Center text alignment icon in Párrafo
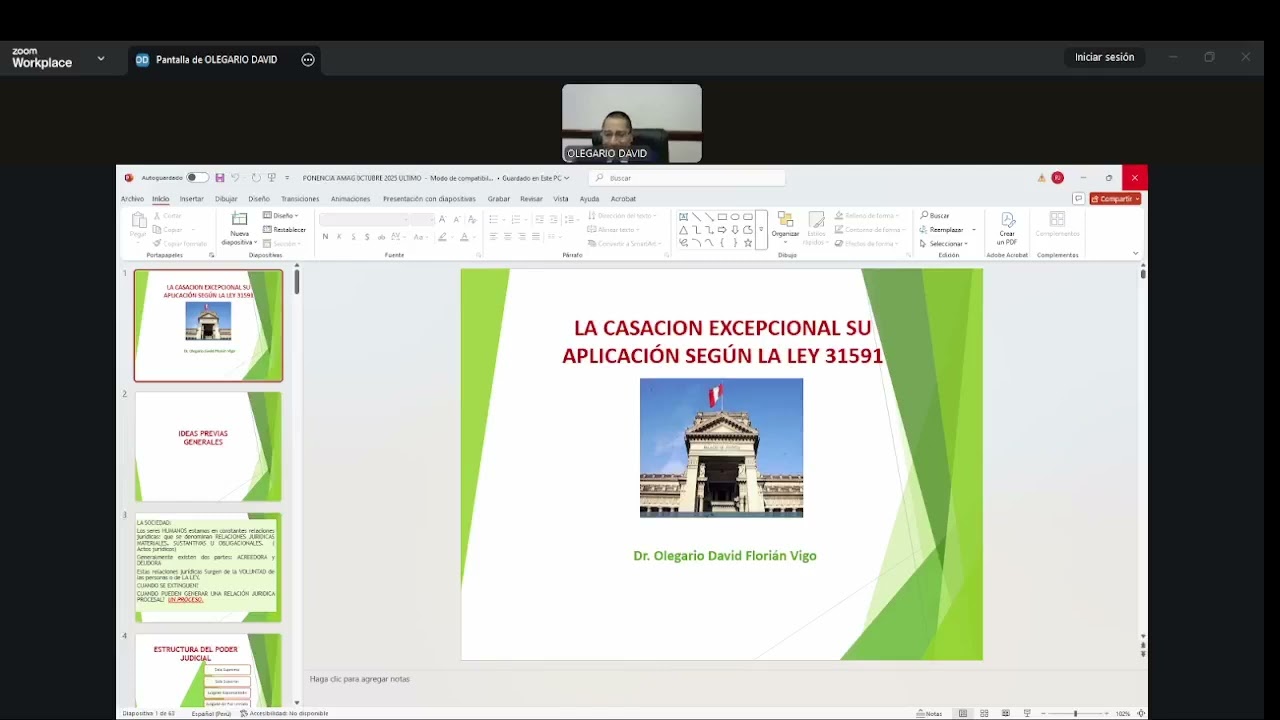 coord(508,237)
